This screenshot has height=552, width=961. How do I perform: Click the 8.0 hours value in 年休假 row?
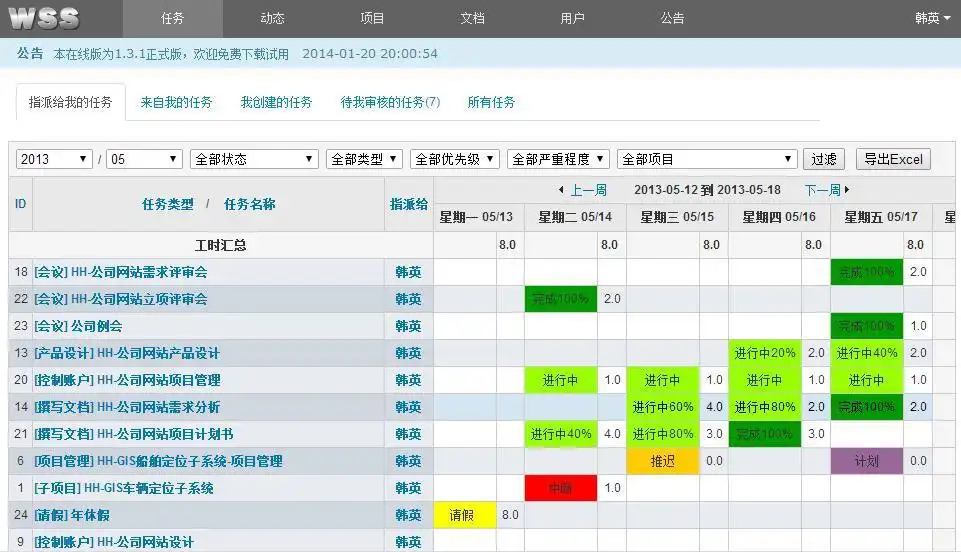click(510, 515)
